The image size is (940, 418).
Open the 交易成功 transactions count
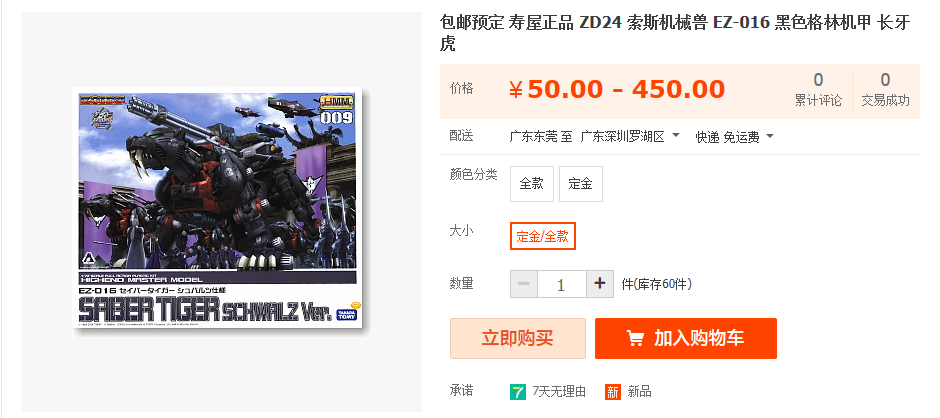click(885, 90)
